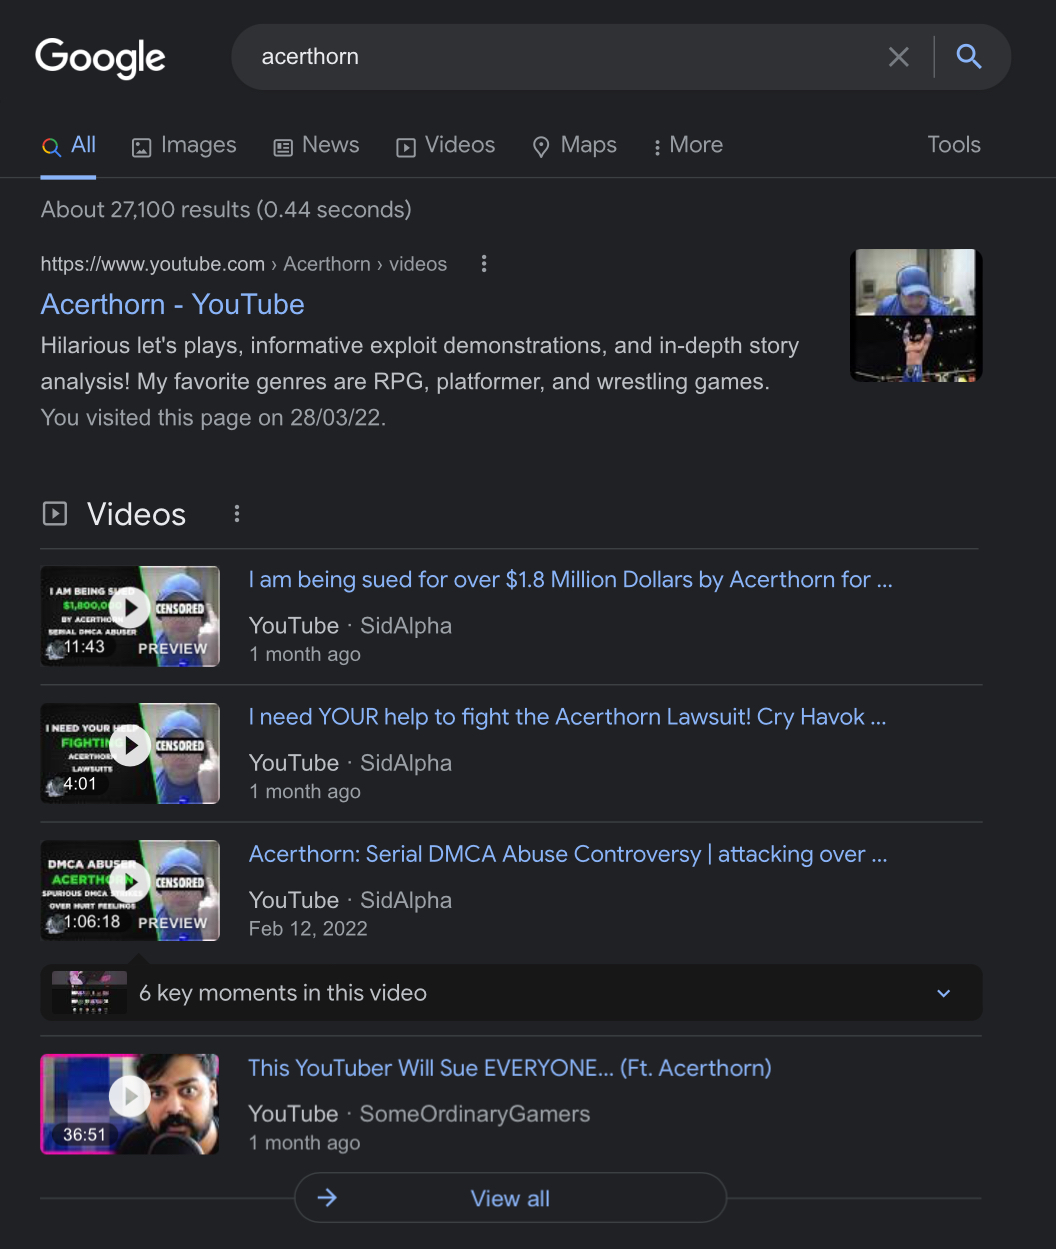The image size is (1056, 1249).
Task: Click 'Feb 12, 2022' date text
Action: point(308,929)
